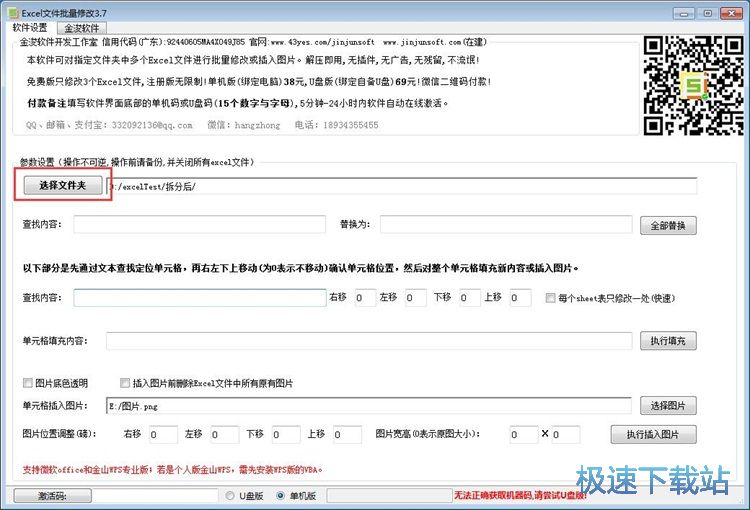Click the WeChat payment QR code image
This screenshot has width=750, height=510.
692,85
